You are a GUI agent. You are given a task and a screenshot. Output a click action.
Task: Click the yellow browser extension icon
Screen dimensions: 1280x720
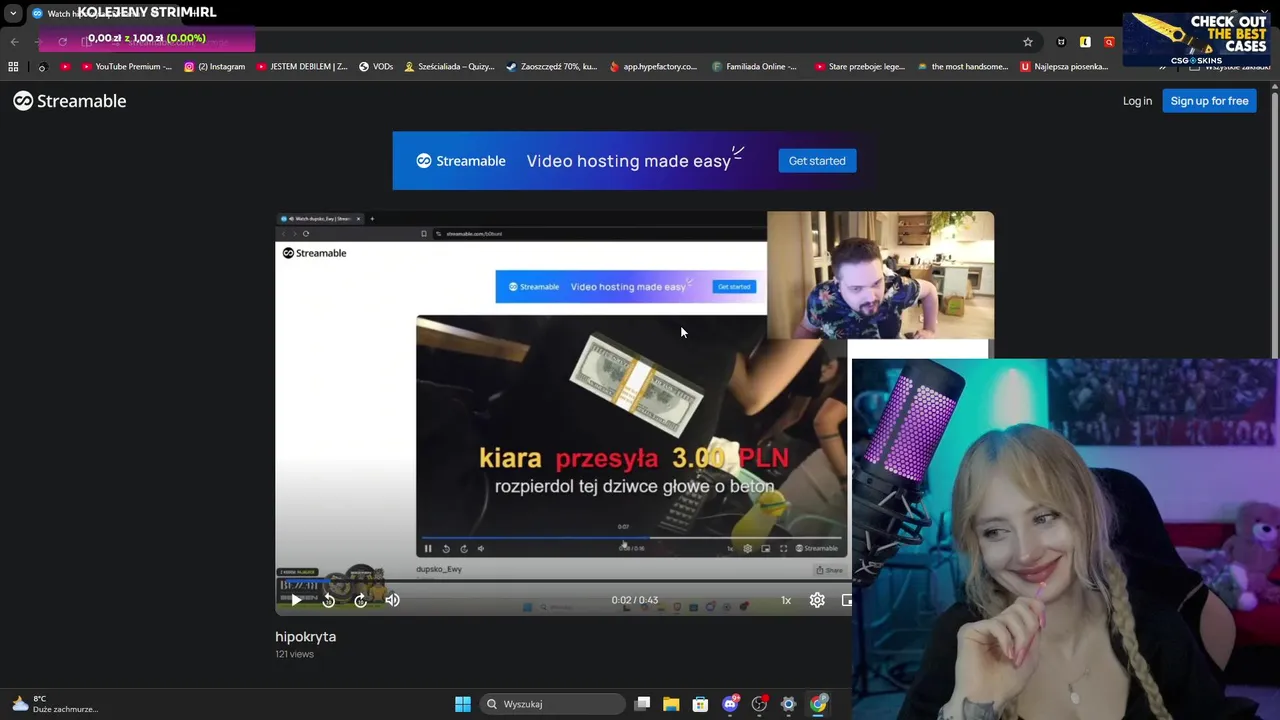coord(1085,42)
